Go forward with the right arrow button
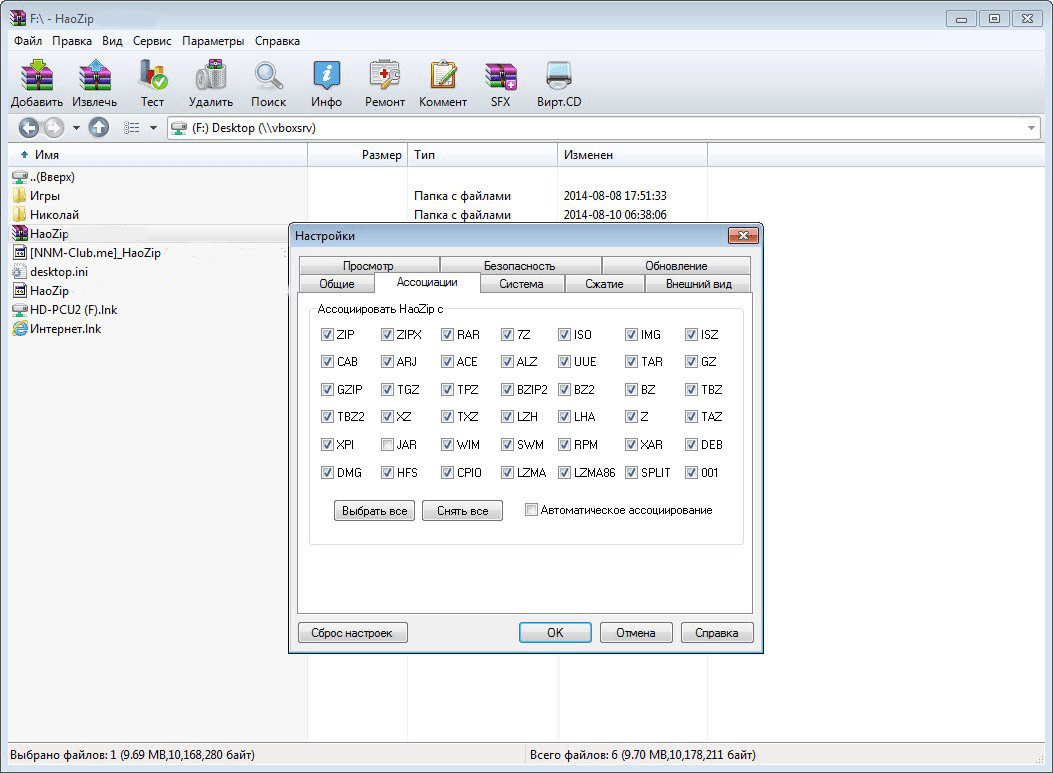Image resolution: width=1053 pixels, height=773 pixels. 54,128
